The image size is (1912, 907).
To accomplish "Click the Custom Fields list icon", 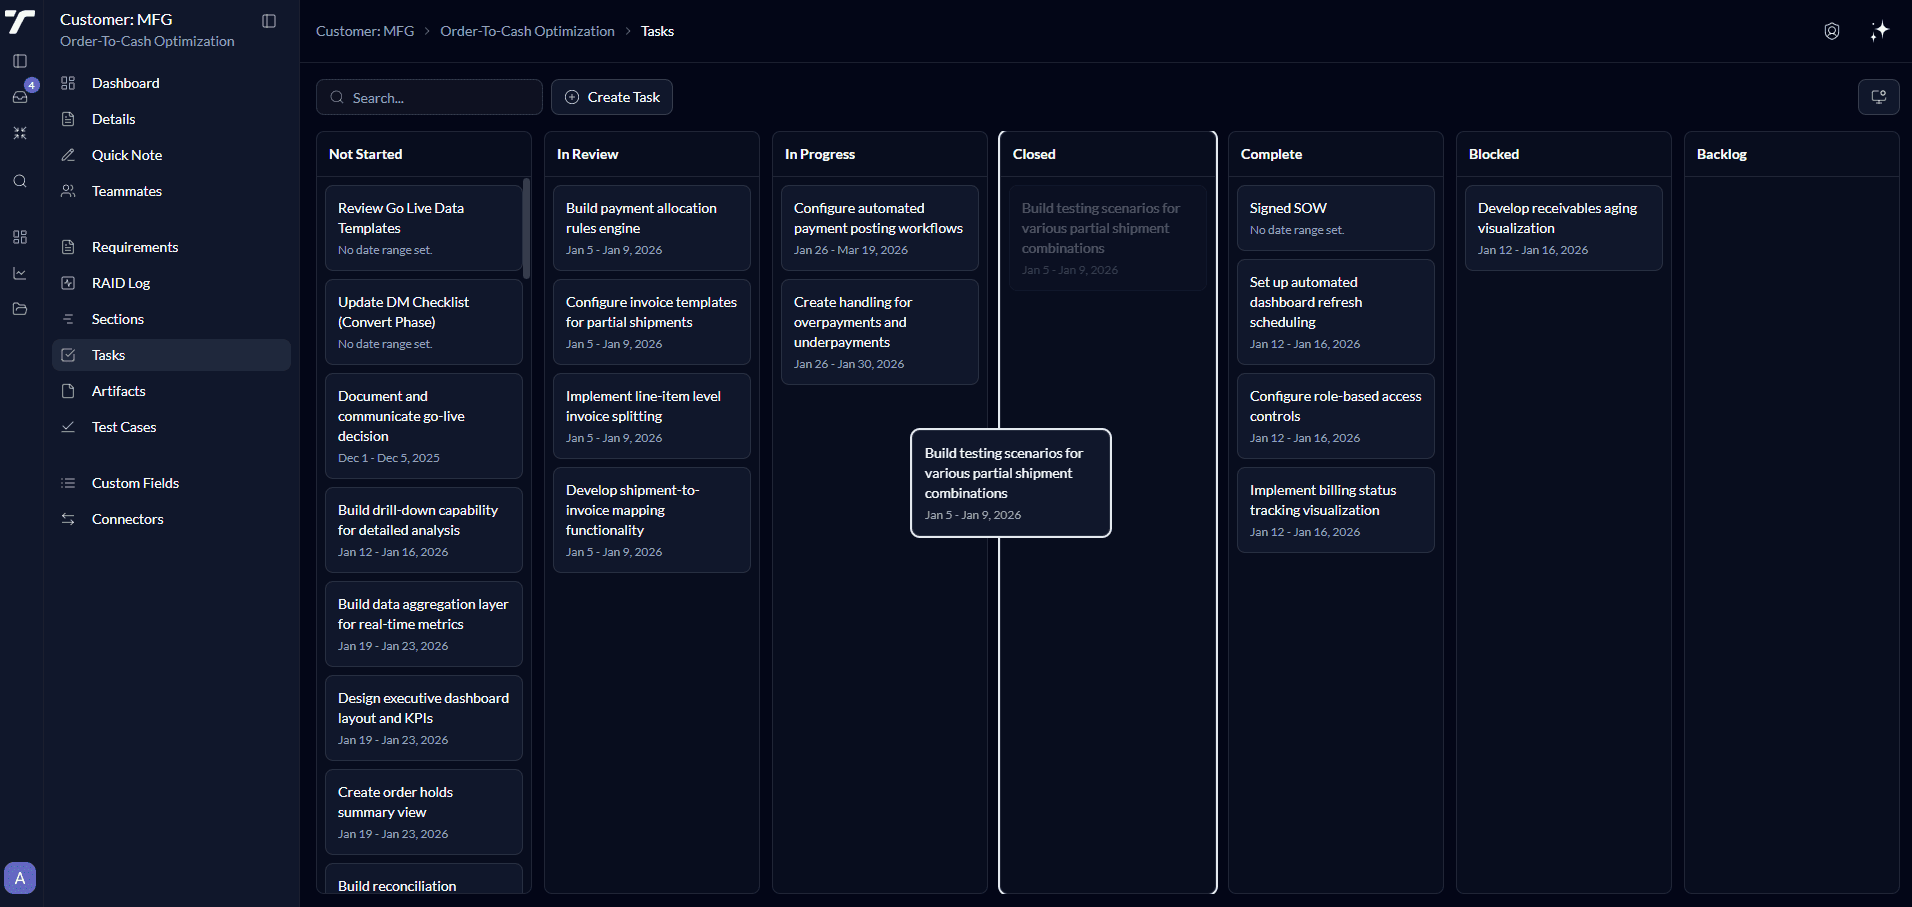I will pos(68,483).
